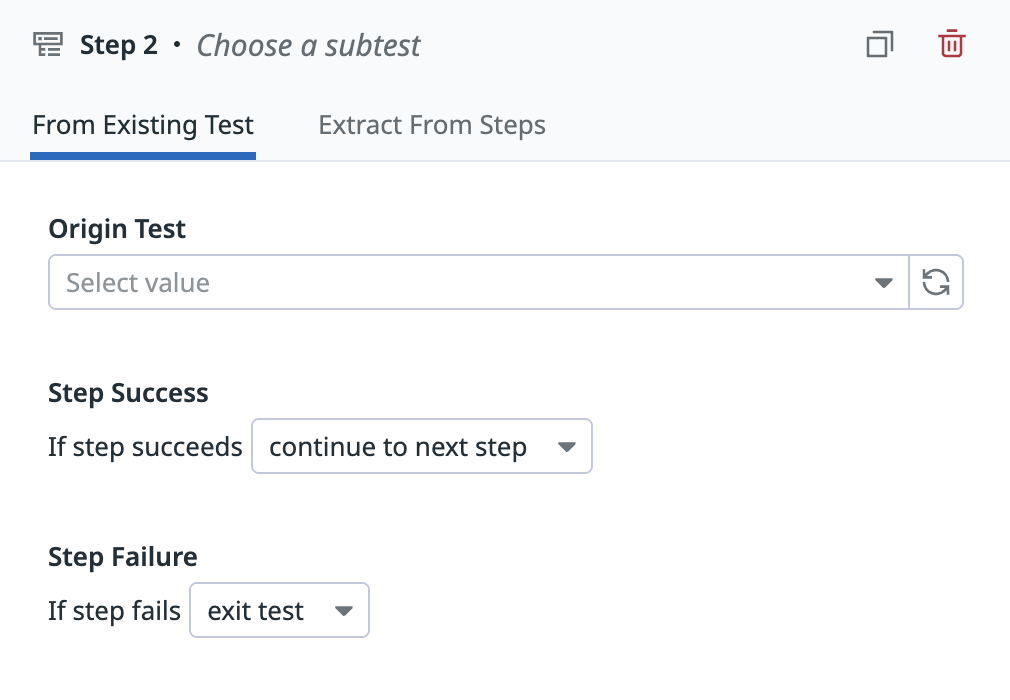Duplicate Step 2 using the copy icon

tap(879, 44)
